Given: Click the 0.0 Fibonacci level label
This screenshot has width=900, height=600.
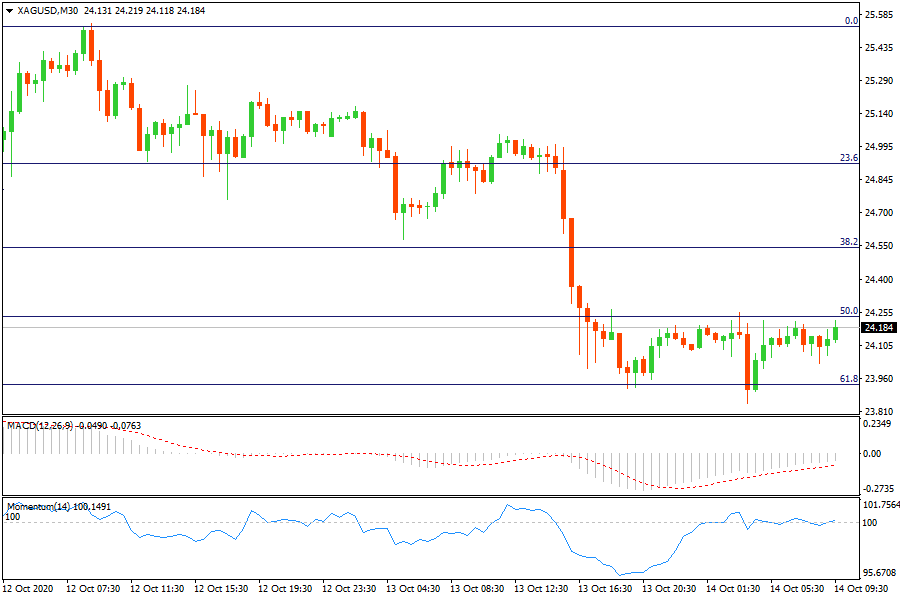Looking at the screenshot, I should pos(851,20).
